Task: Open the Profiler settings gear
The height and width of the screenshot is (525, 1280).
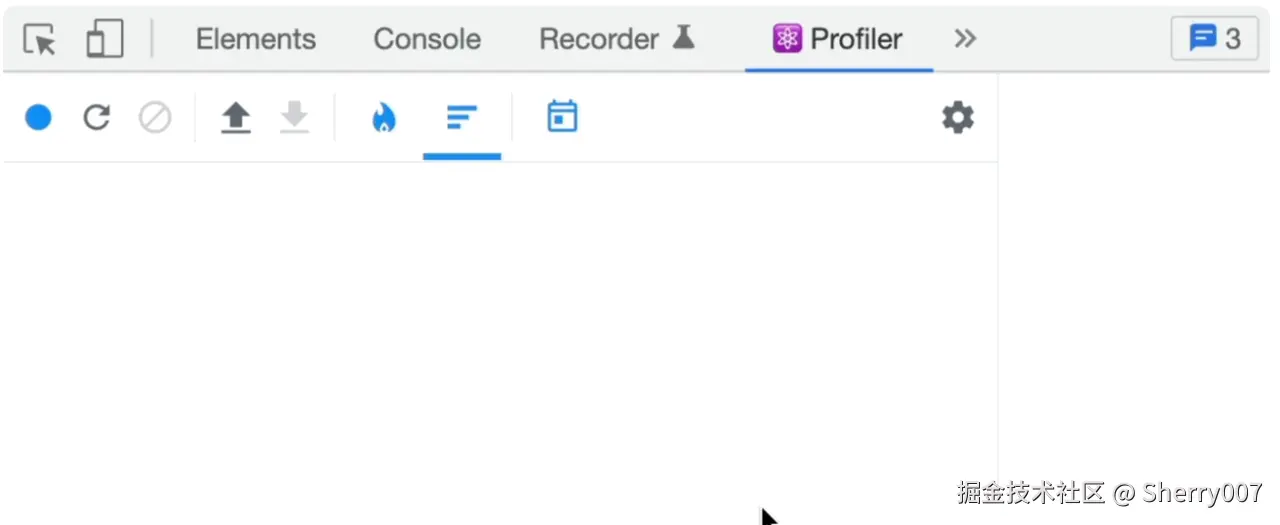Action: [x=958, y=118]
